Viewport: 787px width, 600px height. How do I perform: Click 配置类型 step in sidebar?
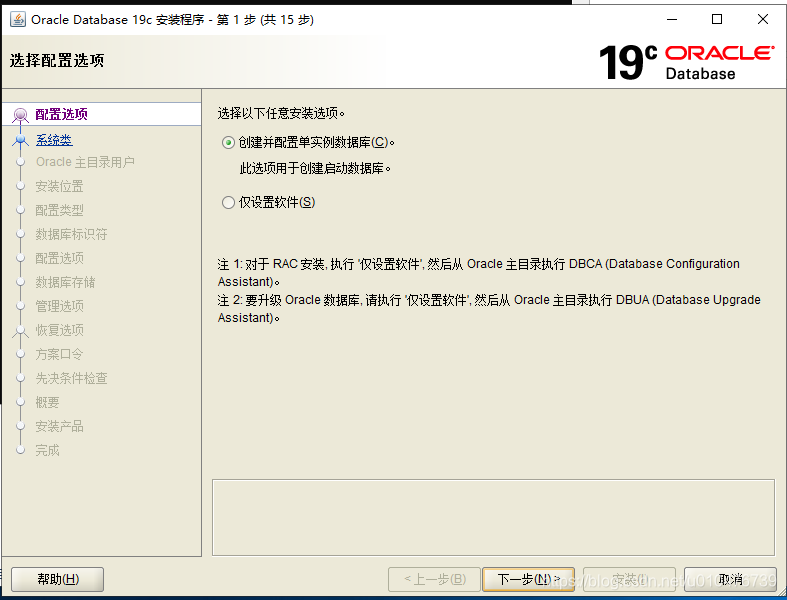pyautogui.click(x=59, y=210)
